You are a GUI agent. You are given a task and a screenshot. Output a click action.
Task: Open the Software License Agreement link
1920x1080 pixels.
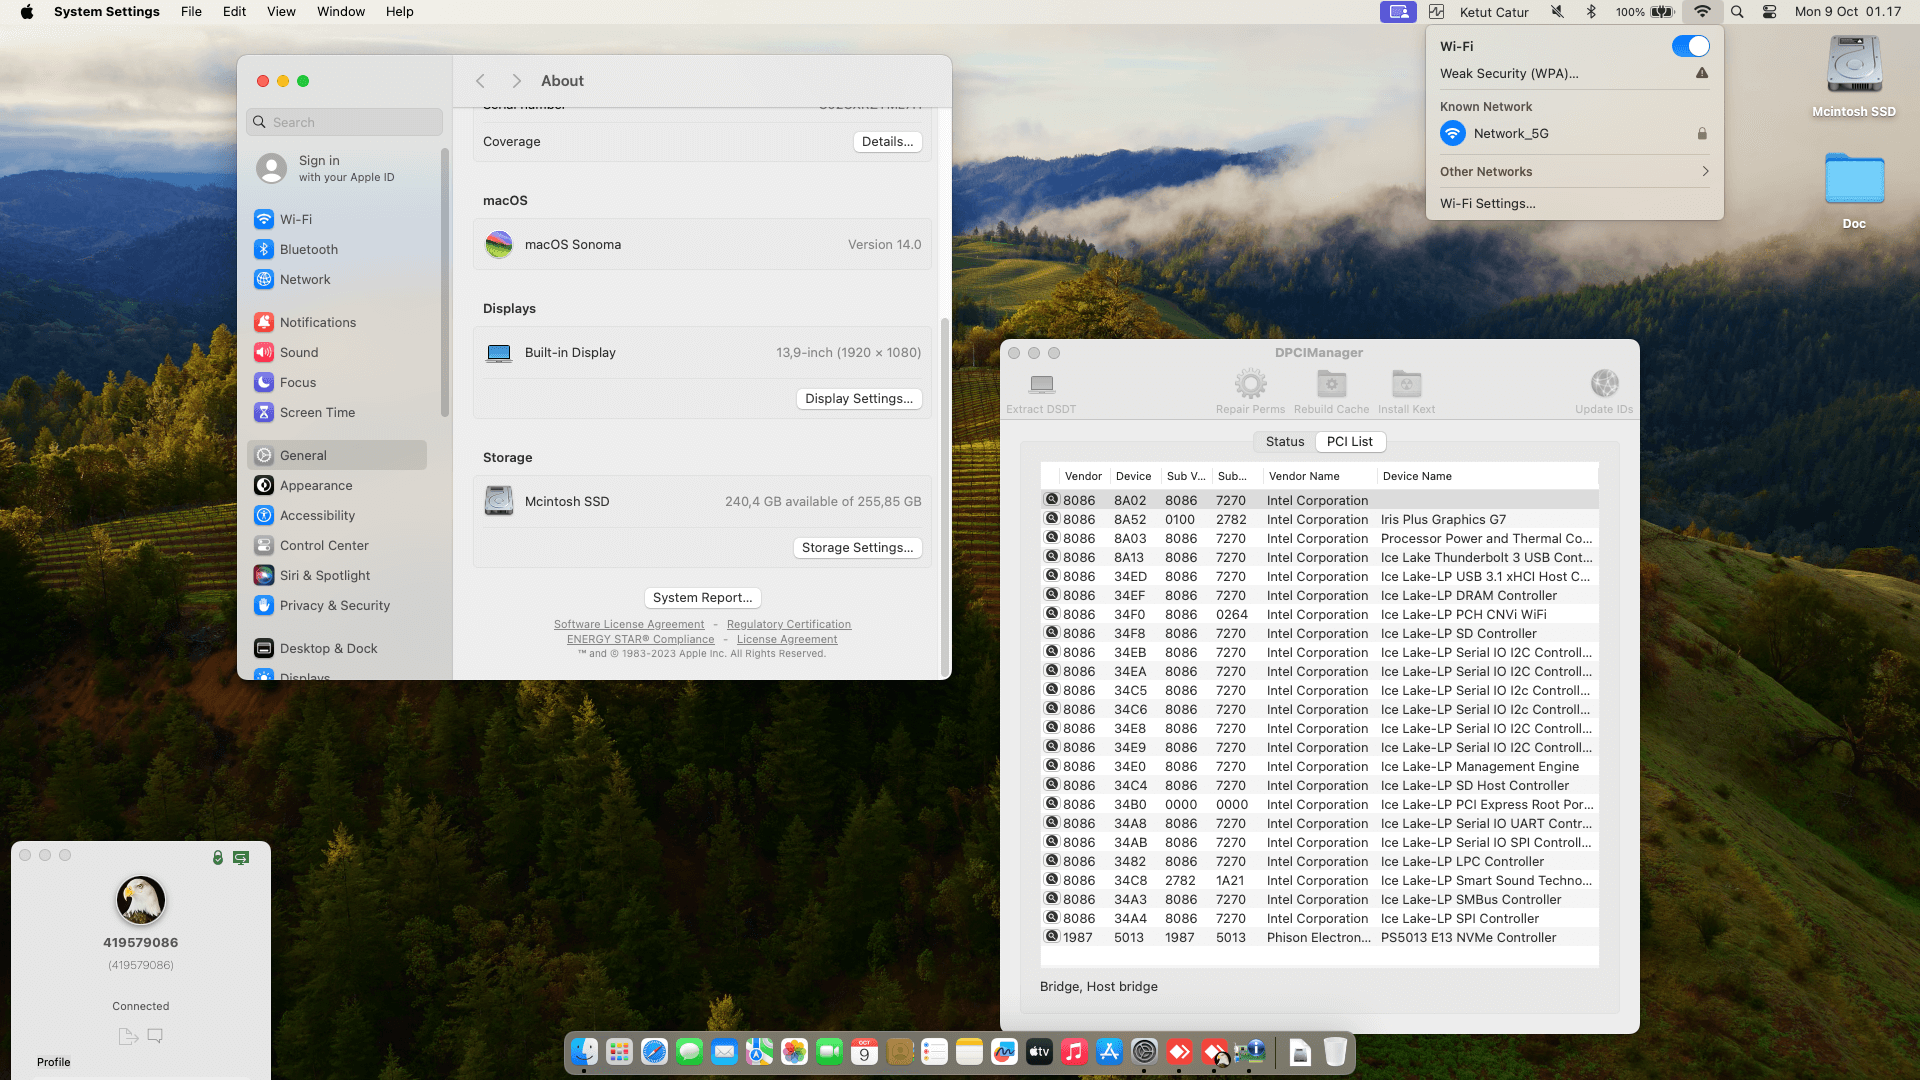coord(628,625)
